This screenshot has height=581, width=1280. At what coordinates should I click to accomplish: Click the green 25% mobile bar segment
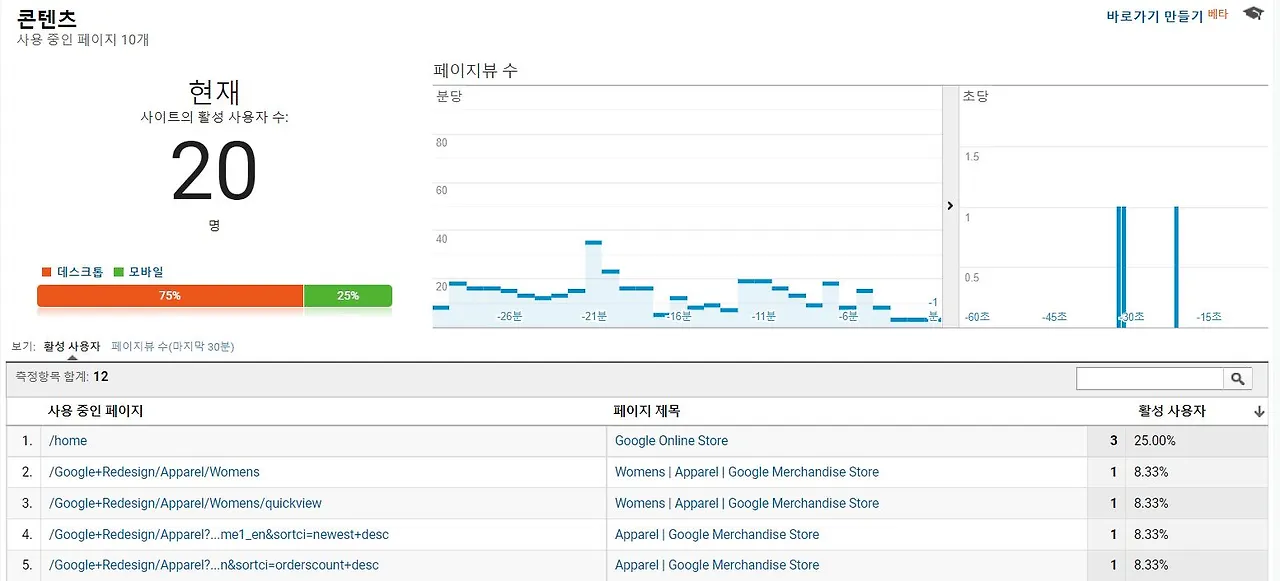coord(348,296)
